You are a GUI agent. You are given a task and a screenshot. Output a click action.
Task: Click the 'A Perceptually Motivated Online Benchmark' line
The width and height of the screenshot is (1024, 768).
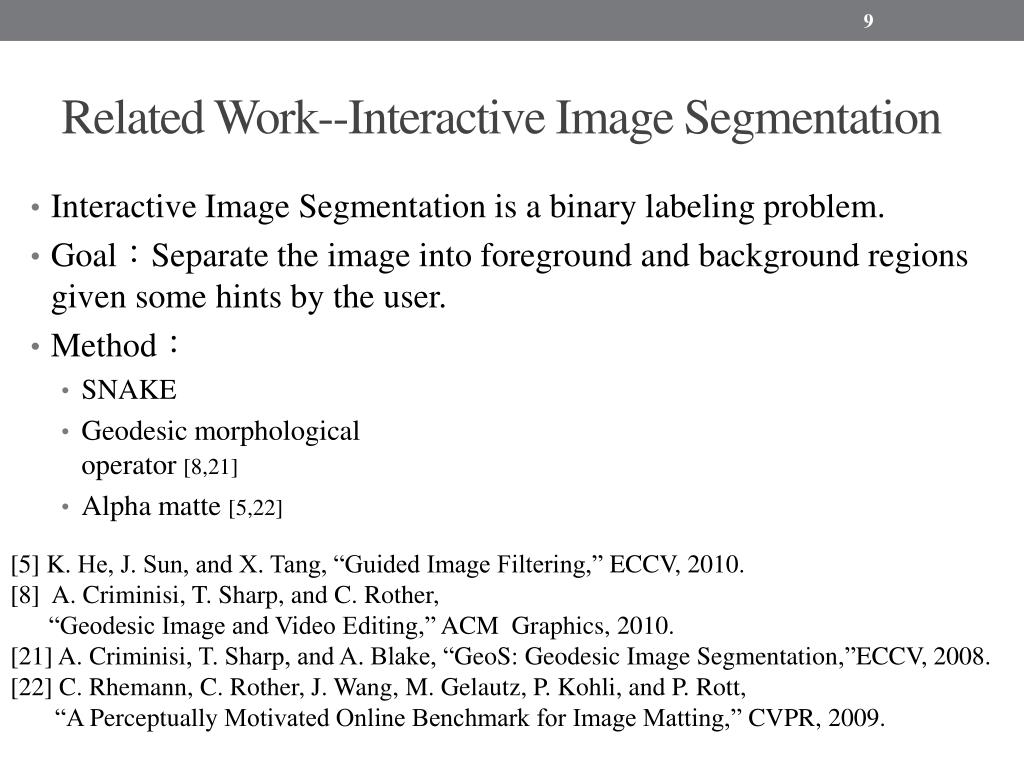click(470, 718)
